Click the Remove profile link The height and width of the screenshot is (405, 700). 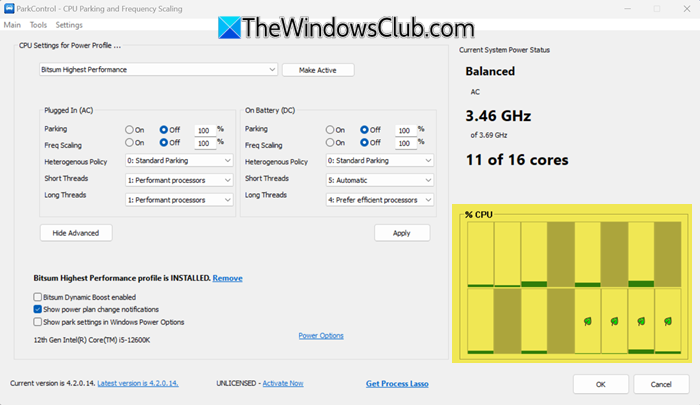[x=227, y=278]
